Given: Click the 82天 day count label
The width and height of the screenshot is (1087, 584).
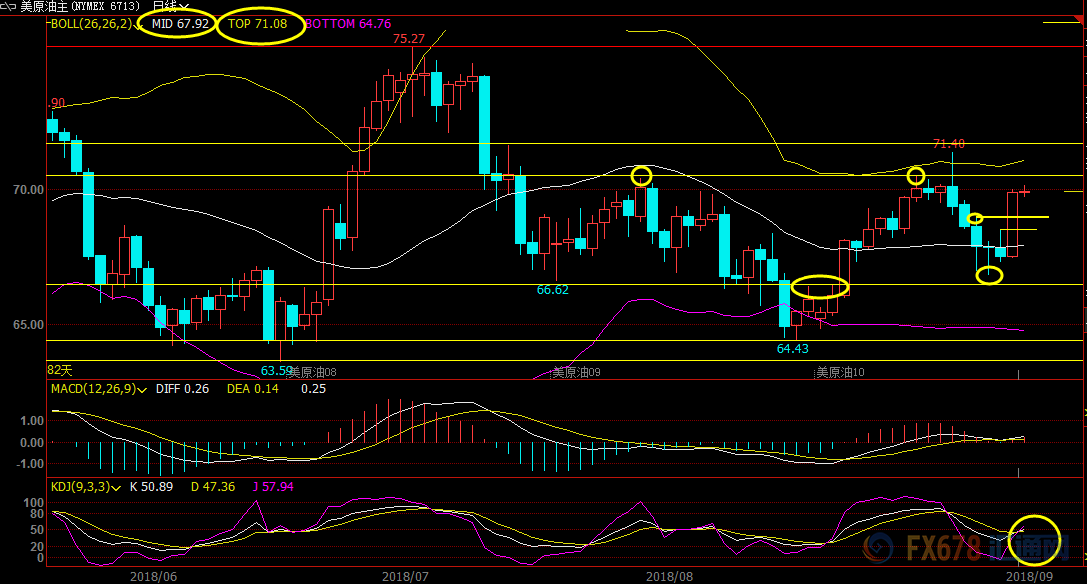Looking at the screenshot, I should coord(61,370).
